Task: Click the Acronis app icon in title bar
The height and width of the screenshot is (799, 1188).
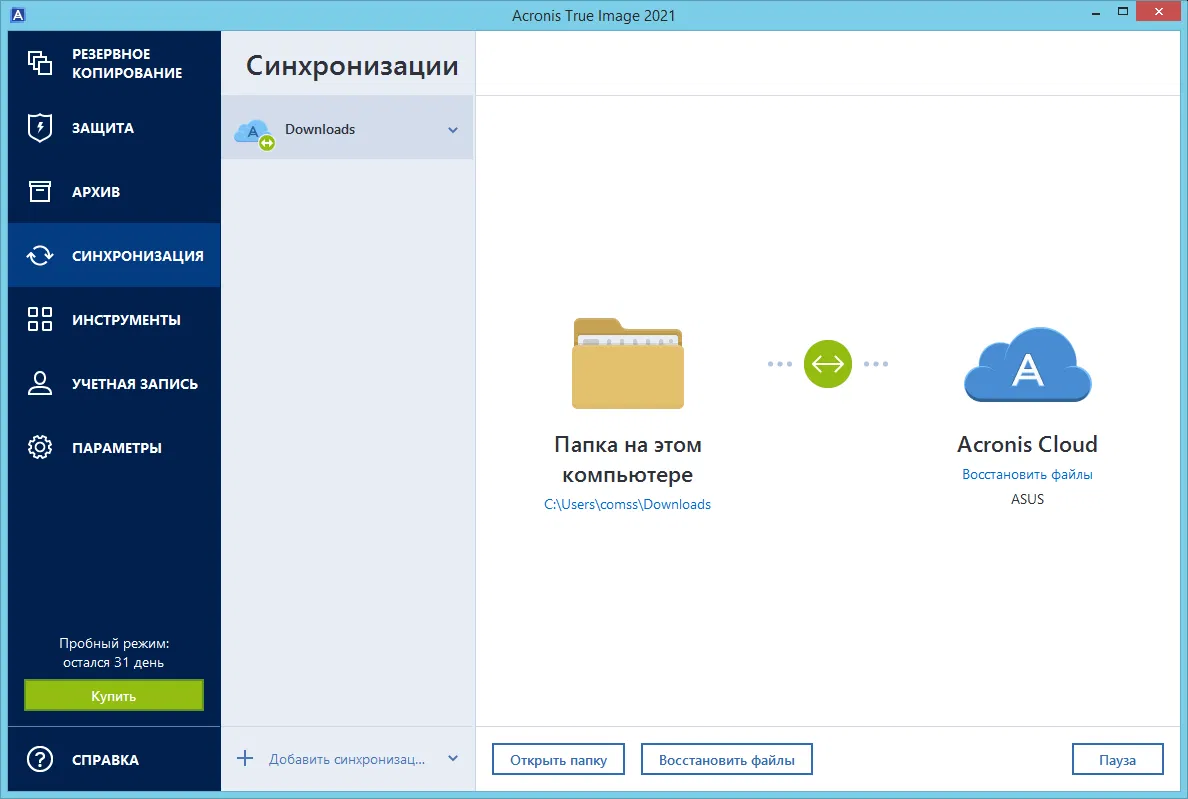Action: 17,14
